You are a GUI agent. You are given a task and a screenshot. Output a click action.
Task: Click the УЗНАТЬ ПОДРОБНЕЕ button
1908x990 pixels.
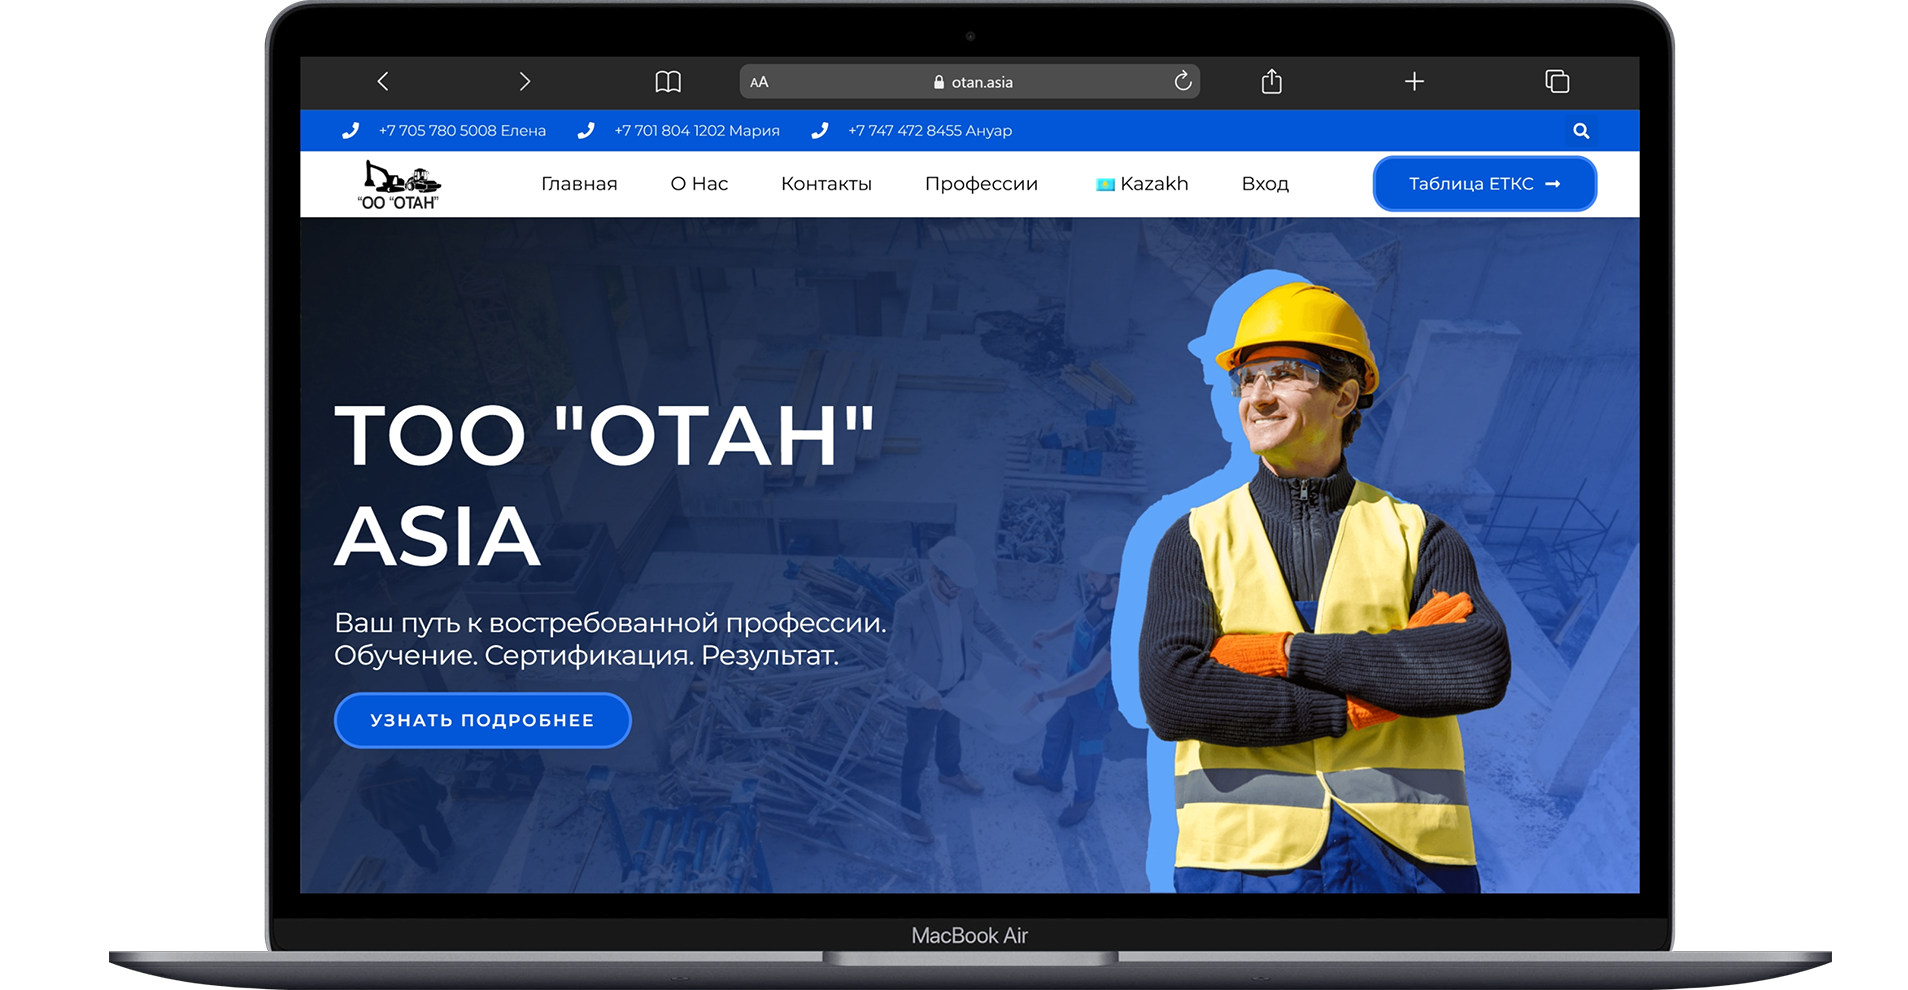coord(482,720)
